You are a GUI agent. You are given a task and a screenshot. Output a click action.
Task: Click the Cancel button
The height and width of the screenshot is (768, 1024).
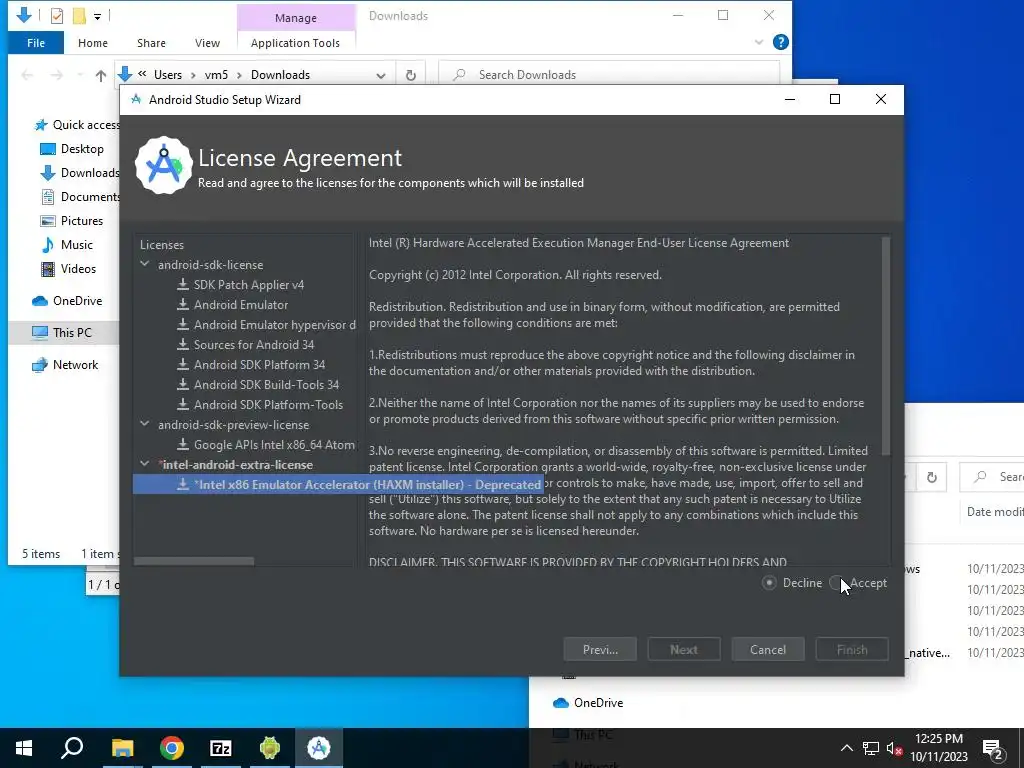click(x=768, y=650)
